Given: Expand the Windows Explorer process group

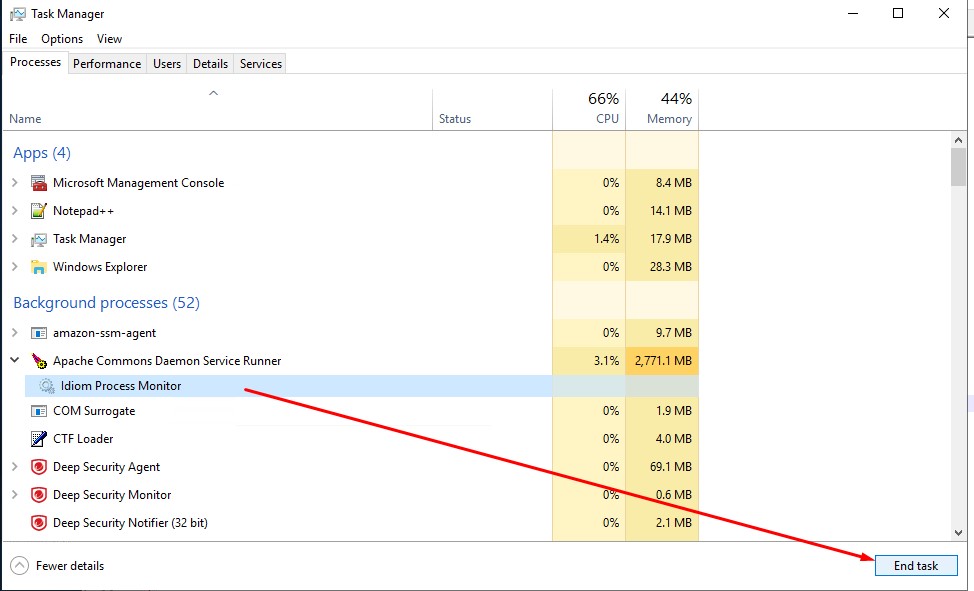Looking at the screenshot, I should point(15,266).
